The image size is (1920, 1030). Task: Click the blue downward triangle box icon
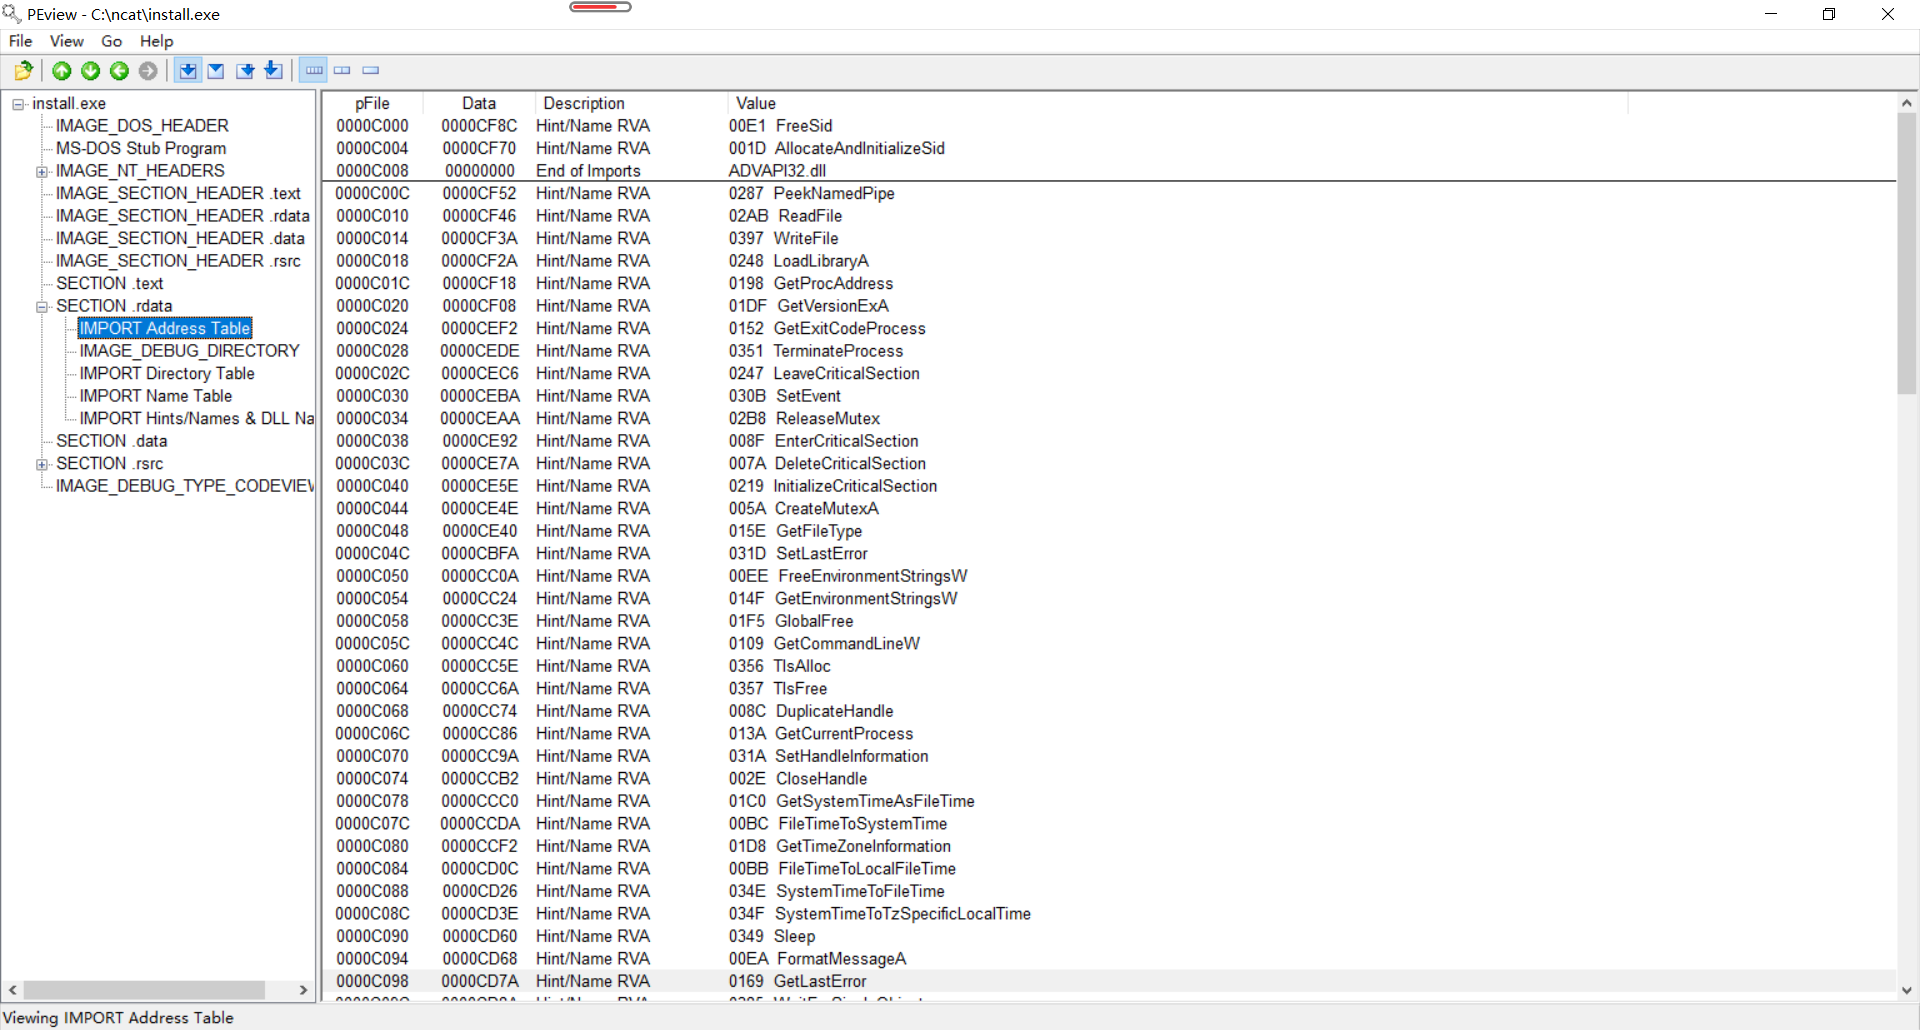[x=216, y=71]
